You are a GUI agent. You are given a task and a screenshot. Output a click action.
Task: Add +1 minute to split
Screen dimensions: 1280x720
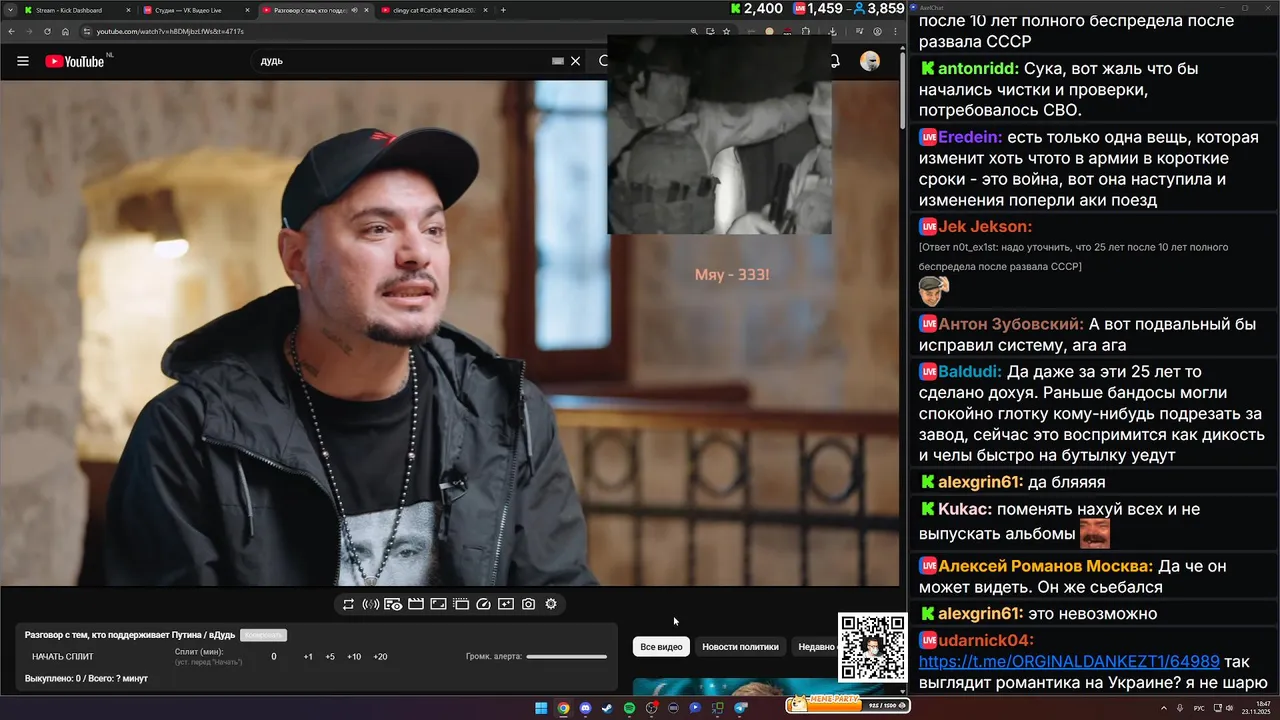point(308,657)
